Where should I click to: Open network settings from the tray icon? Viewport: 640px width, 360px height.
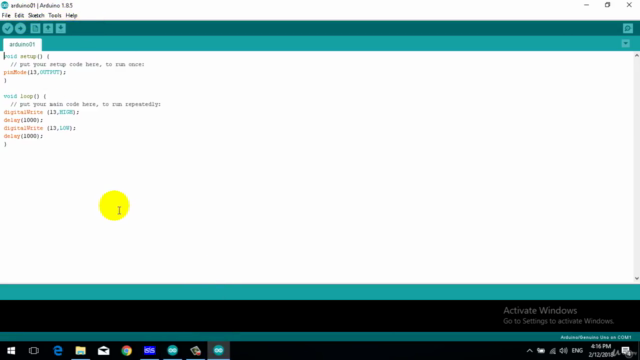(552, 351)
